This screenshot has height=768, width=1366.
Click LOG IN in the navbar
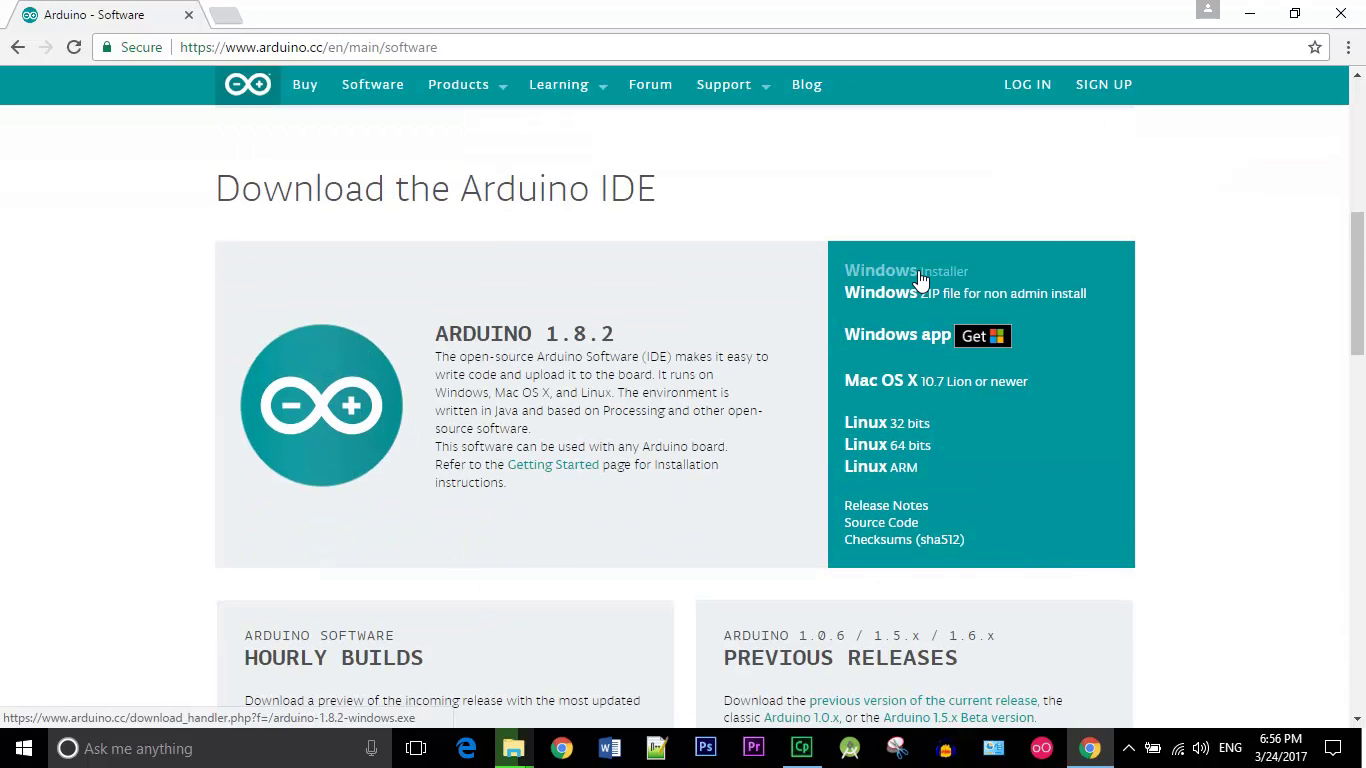tap(1027, 85)
